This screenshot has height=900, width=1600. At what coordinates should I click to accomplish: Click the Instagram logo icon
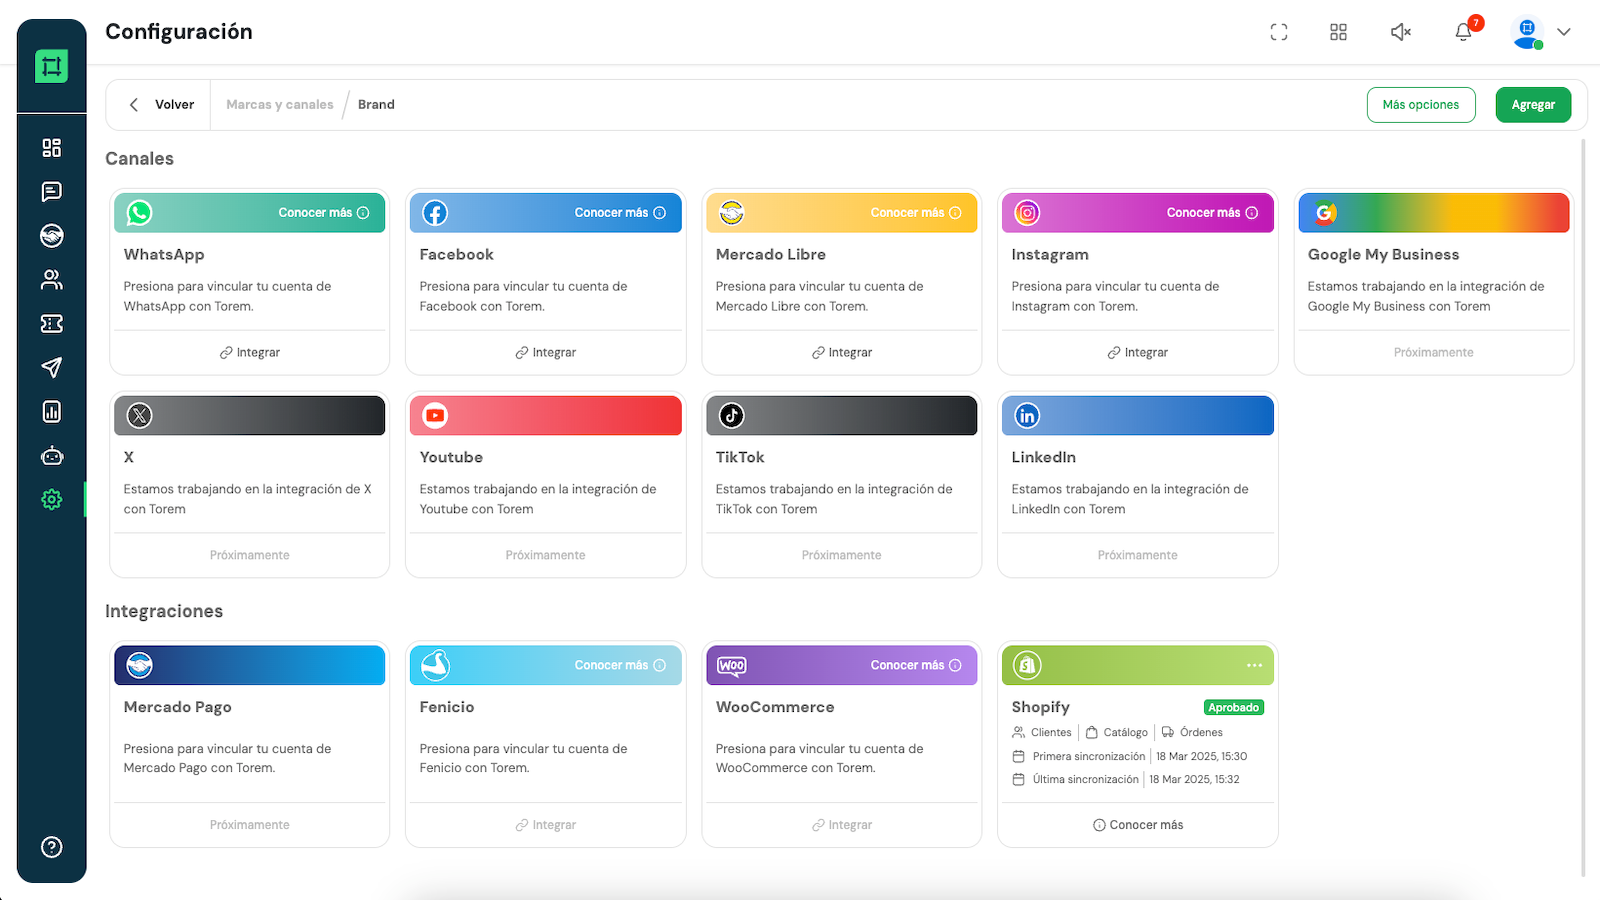pos(1027,213)
